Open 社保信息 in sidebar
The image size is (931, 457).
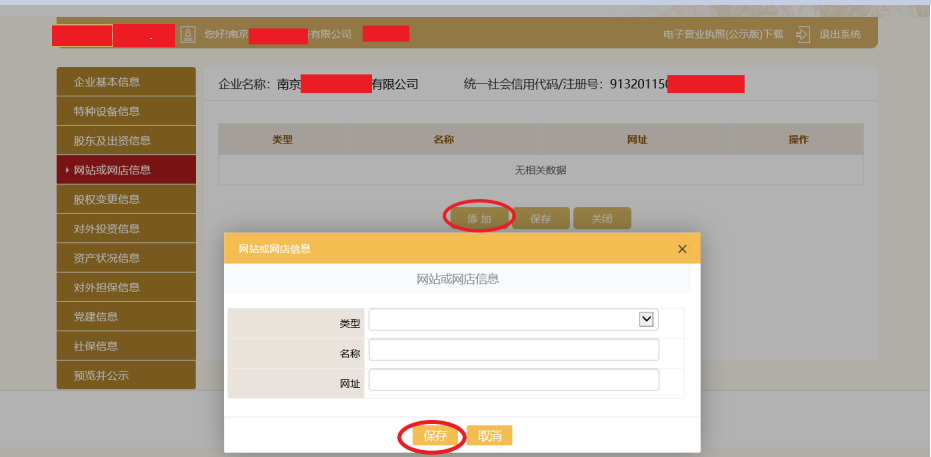[126, 346]
